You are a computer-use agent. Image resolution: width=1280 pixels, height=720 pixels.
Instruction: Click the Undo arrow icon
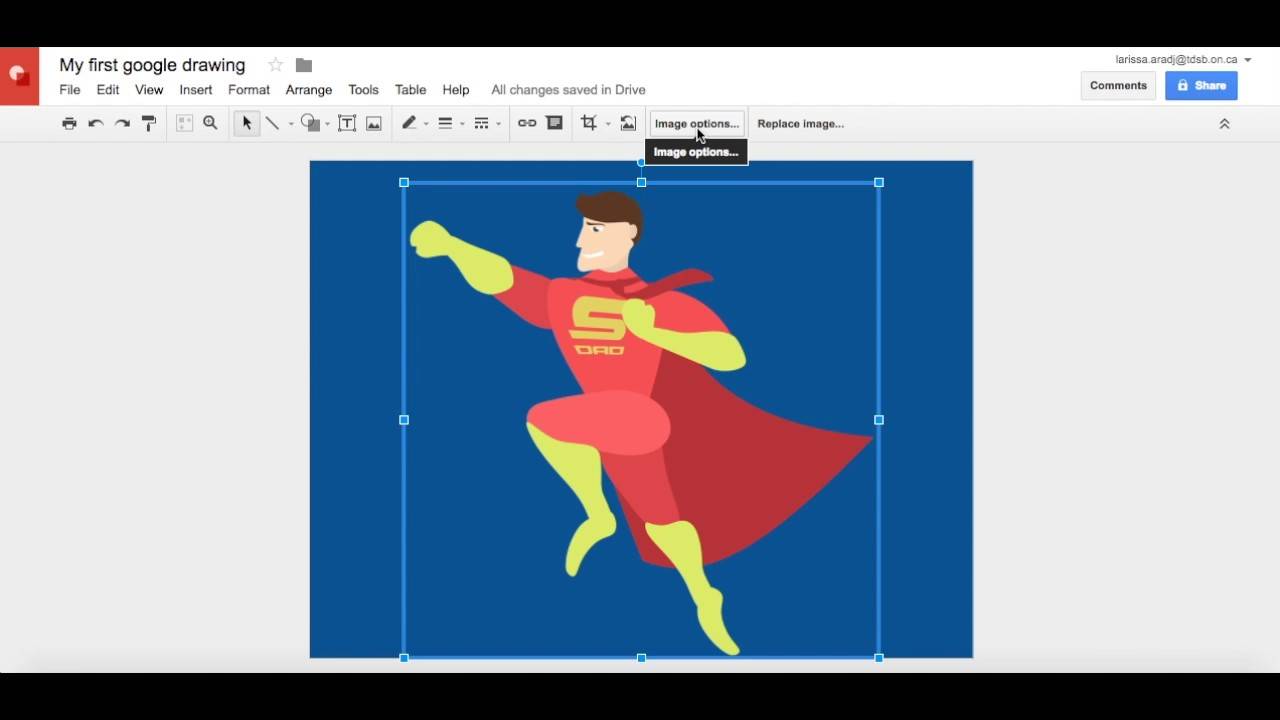pos(96,124)
